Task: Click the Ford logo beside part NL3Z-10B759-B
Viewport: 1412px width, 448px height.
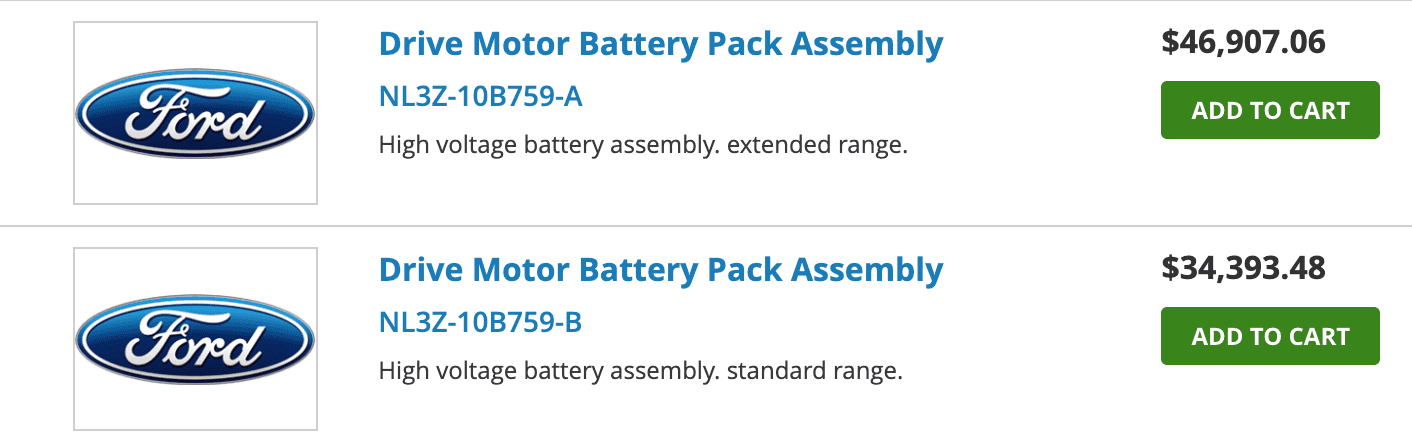Action: pos(195,339)
